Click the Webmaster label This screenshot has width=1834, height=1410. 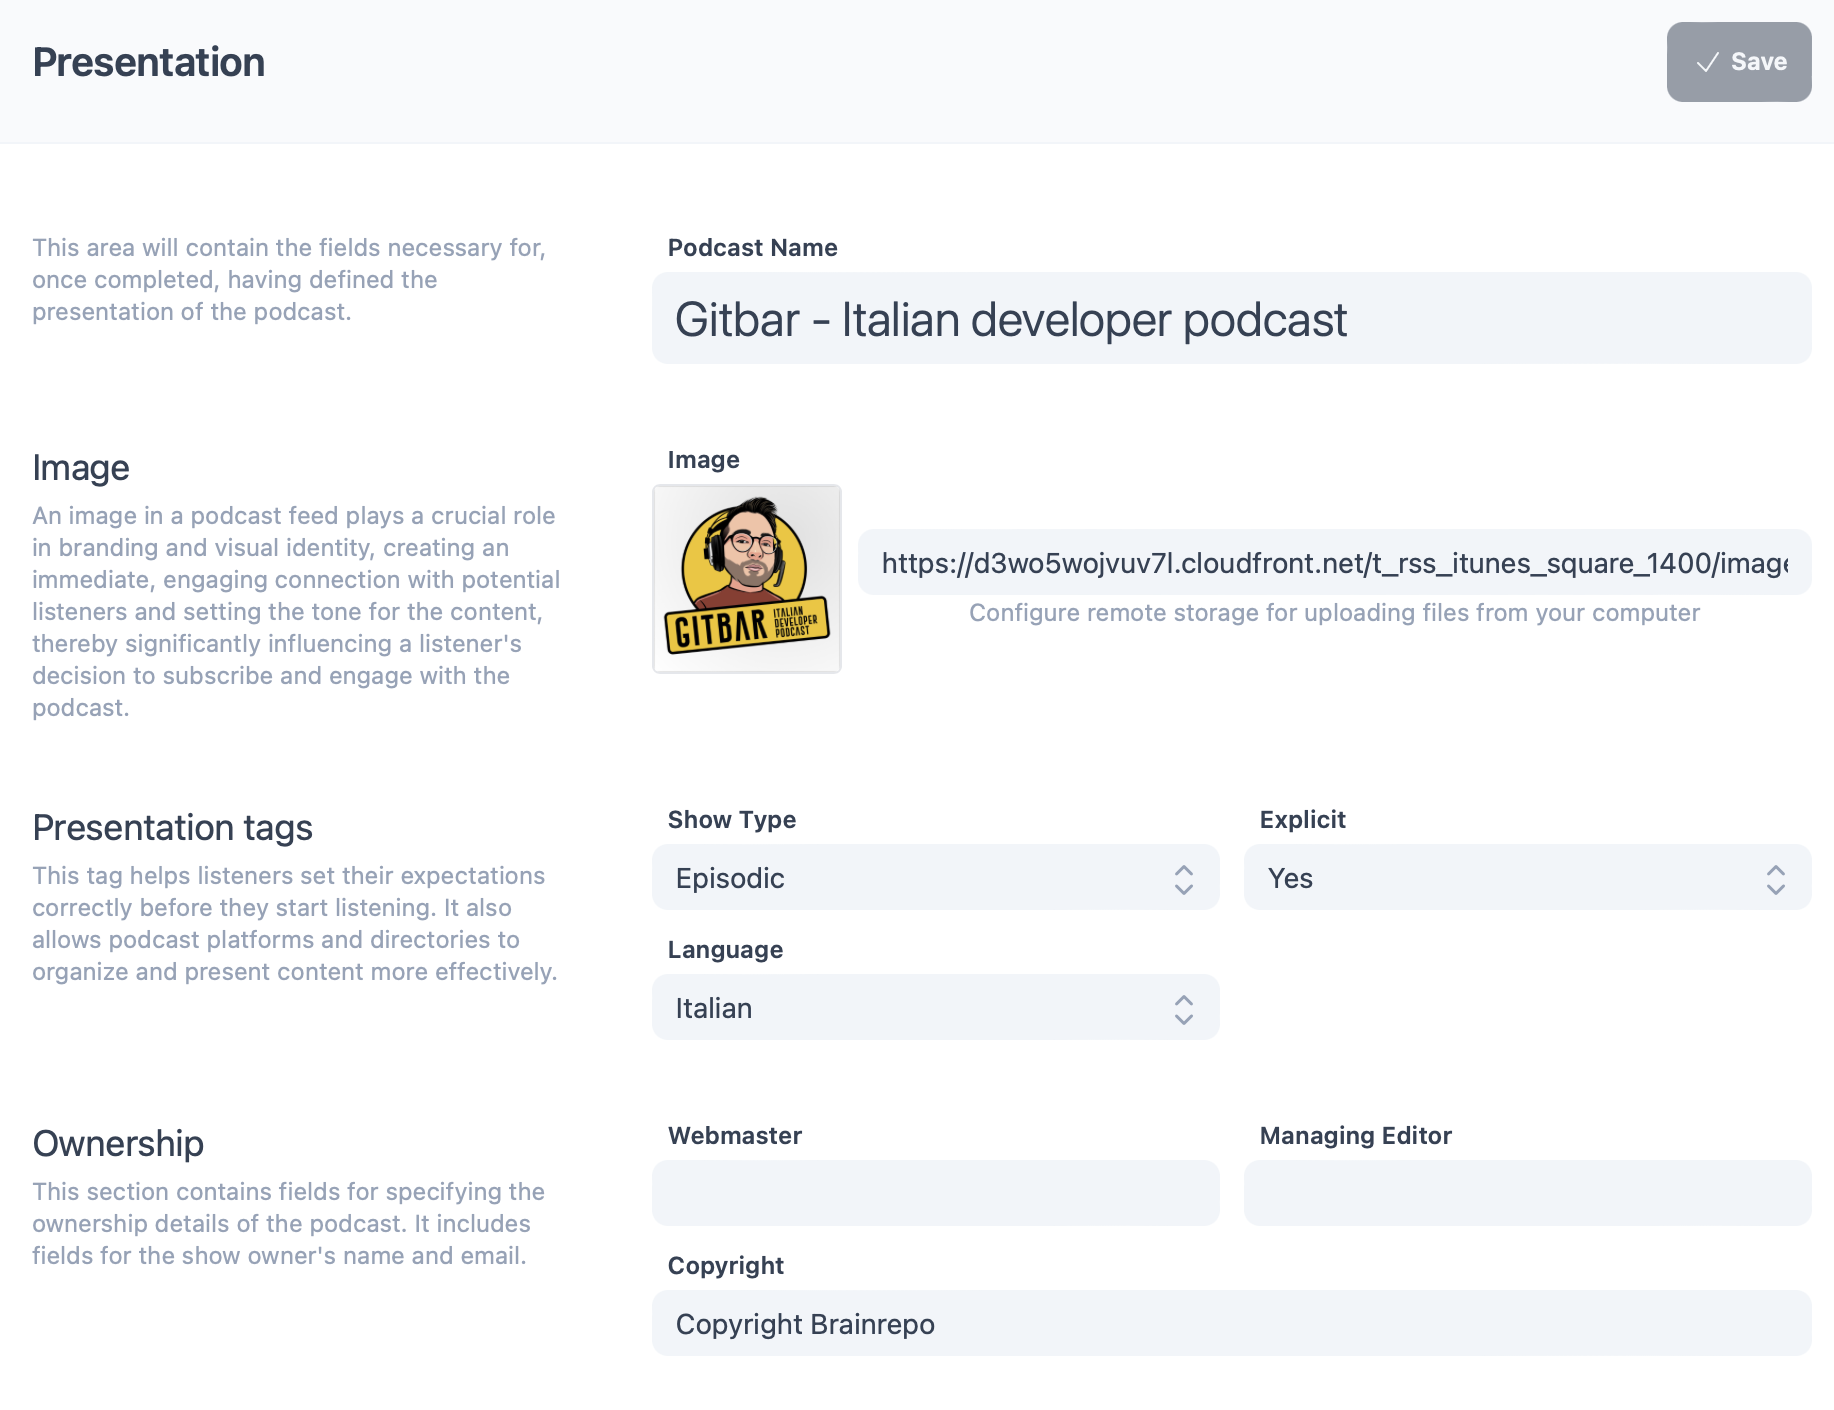734,1136
